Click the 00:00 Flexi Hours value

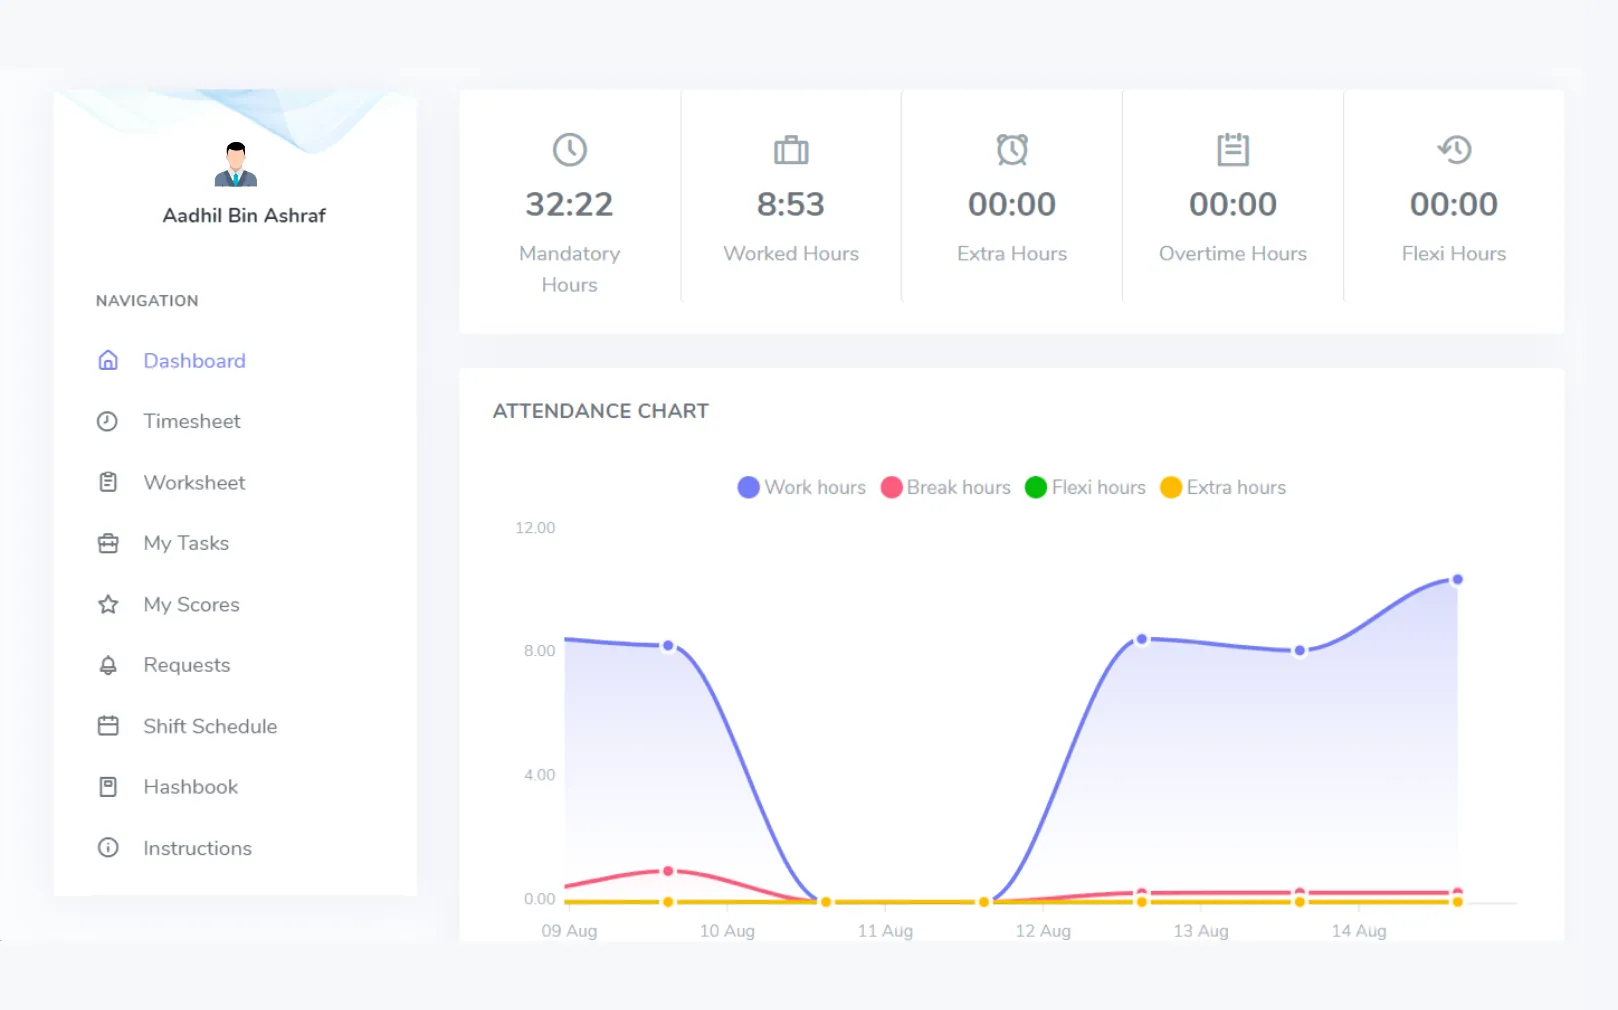point(1454,204)
